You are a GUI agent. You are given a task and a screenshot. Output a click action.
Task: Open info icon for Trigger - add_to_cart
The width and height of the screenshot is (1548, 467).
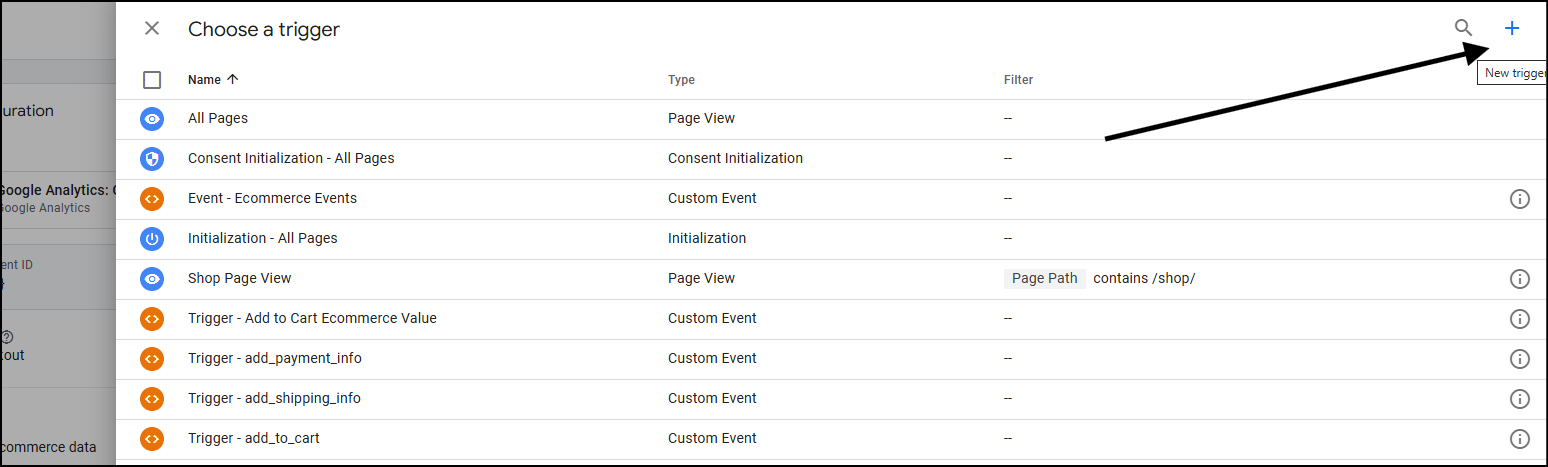(x=1519, y=439)
